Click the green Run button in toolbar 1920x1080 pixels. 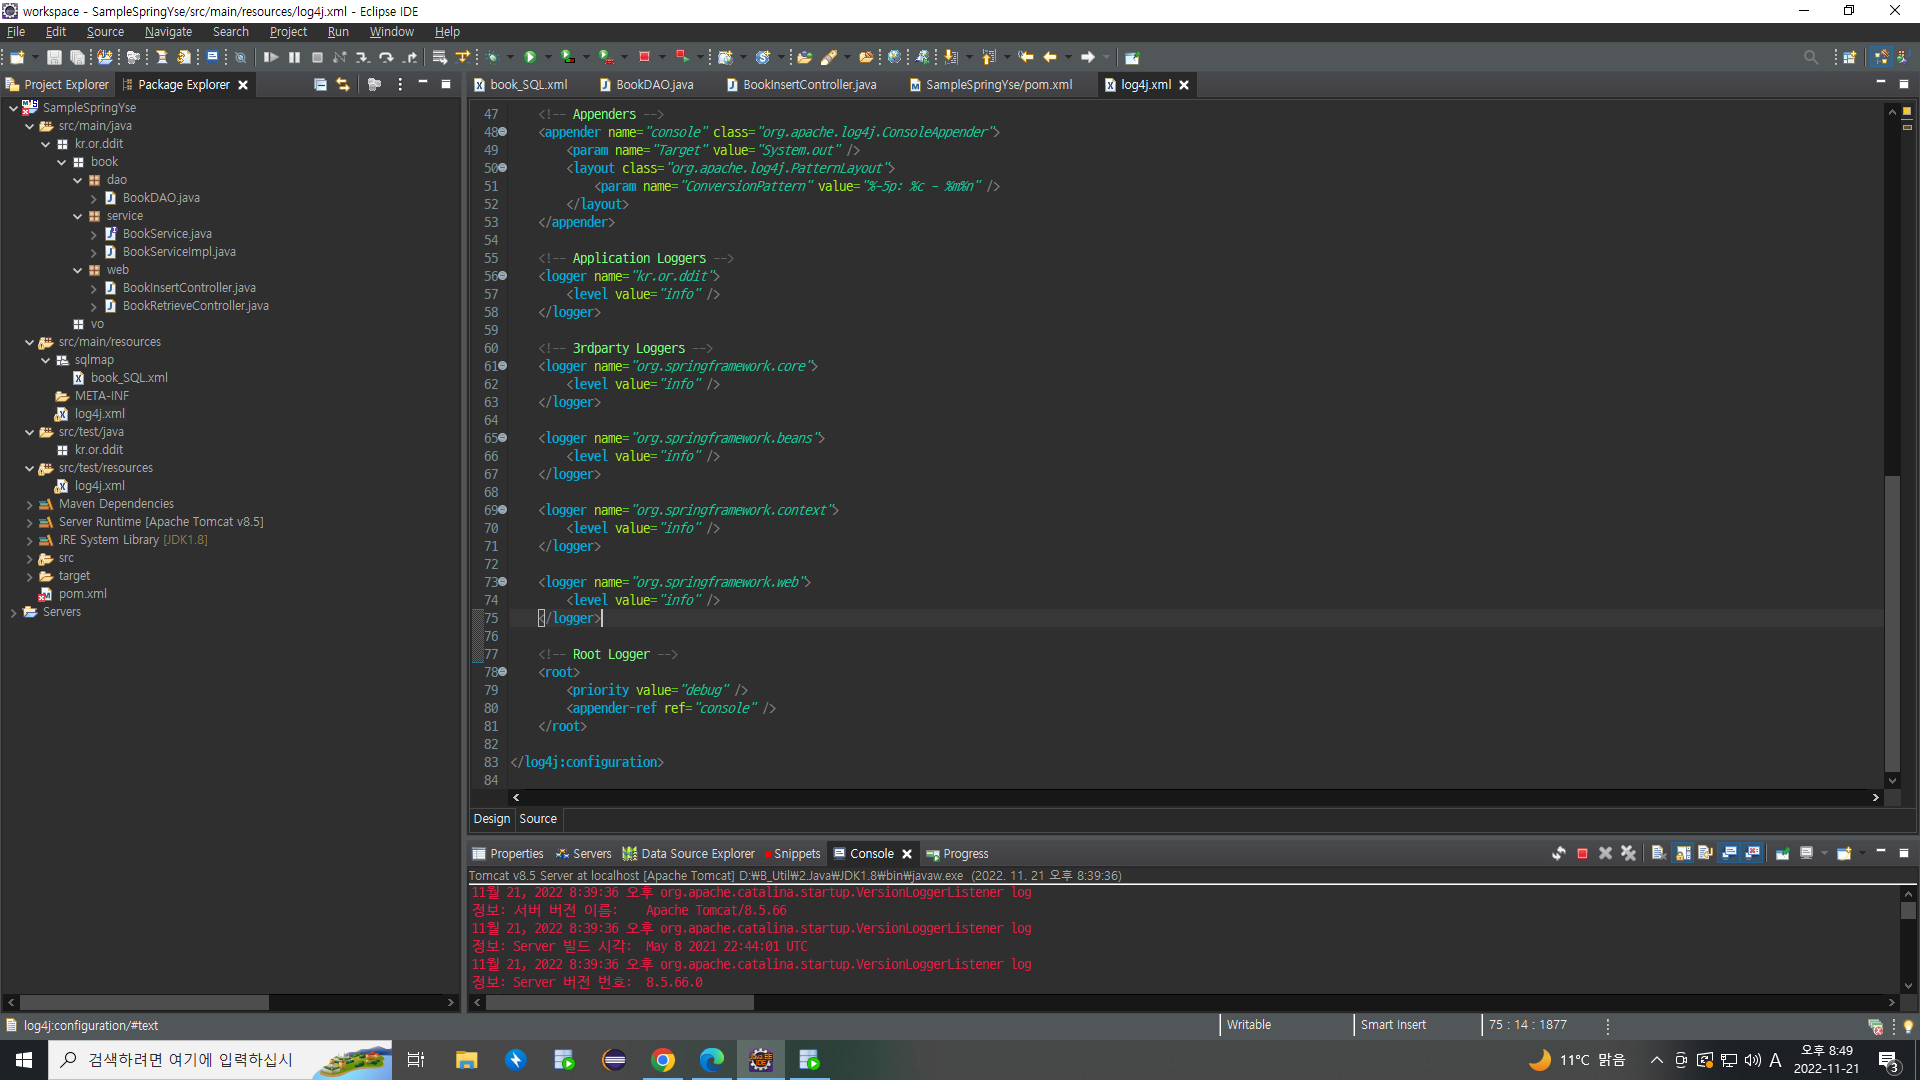coord(531,57)
